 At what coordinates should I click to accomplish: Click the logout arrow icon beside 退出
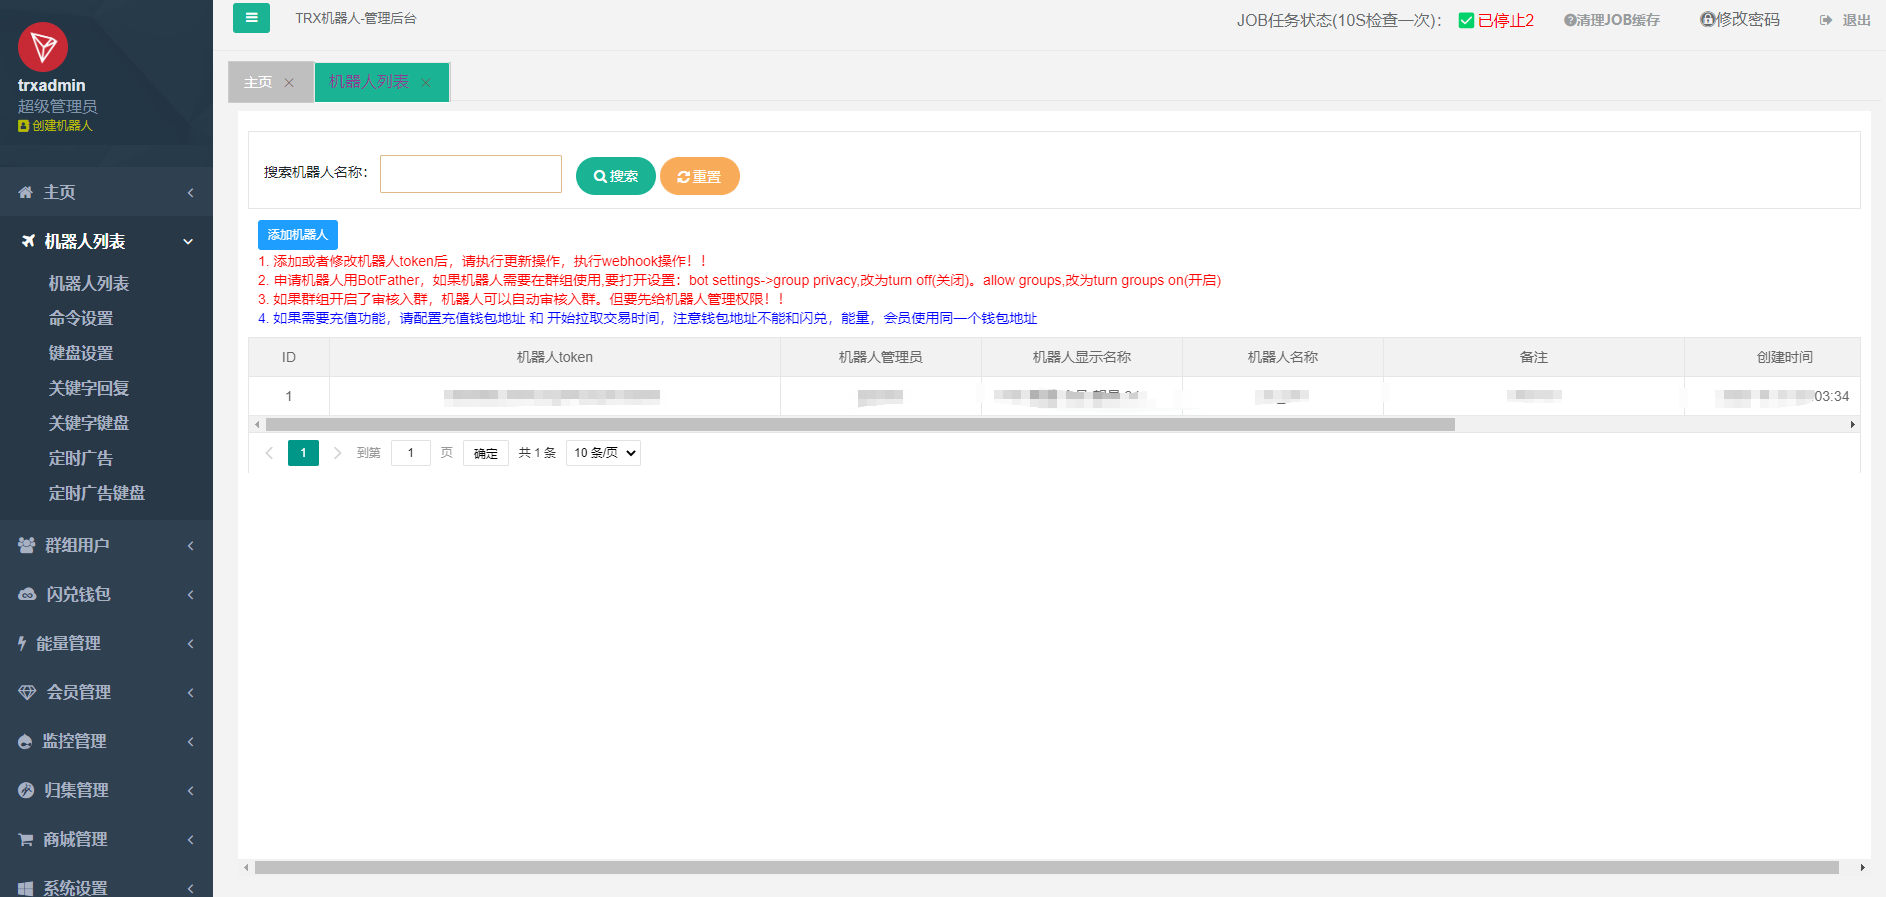(x=1826, y=20)
